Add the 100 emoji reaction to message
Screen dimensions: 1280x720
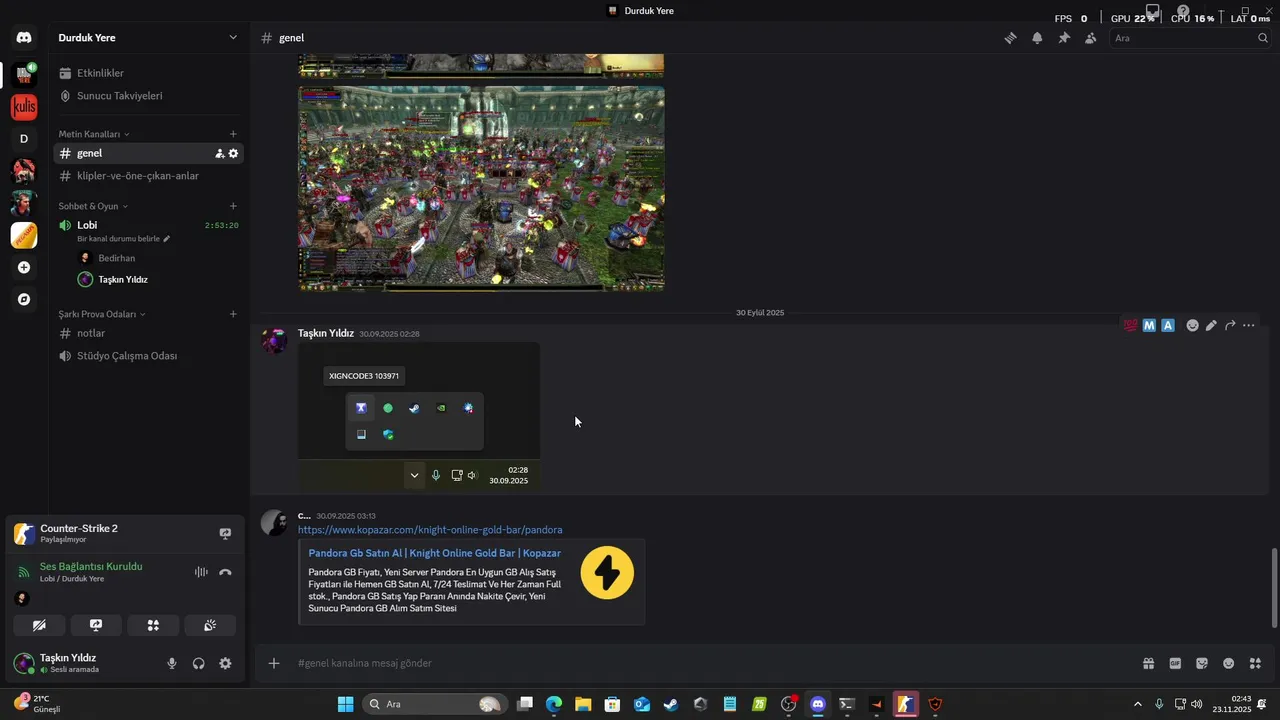pos(1130,325)
